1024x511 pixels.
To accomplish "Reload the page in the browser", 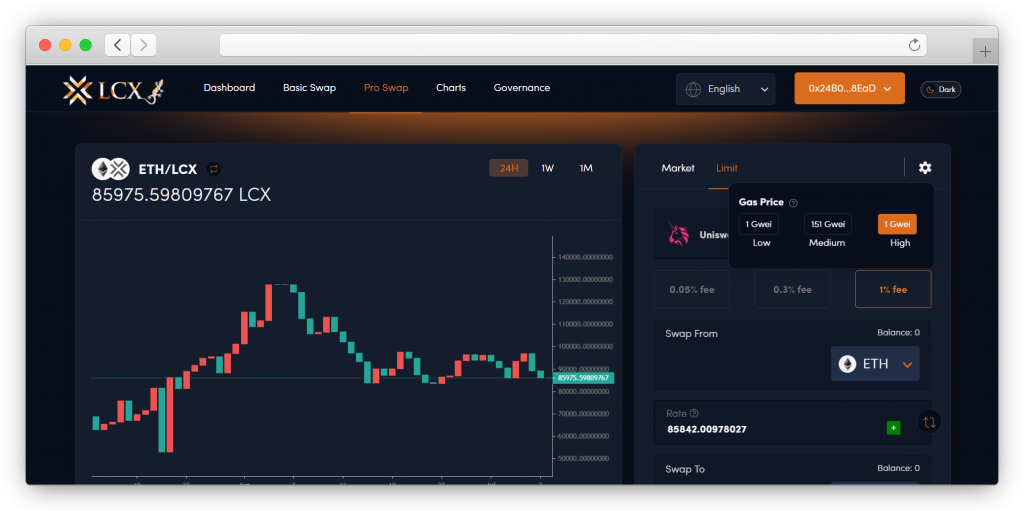I will pos(914,45).
